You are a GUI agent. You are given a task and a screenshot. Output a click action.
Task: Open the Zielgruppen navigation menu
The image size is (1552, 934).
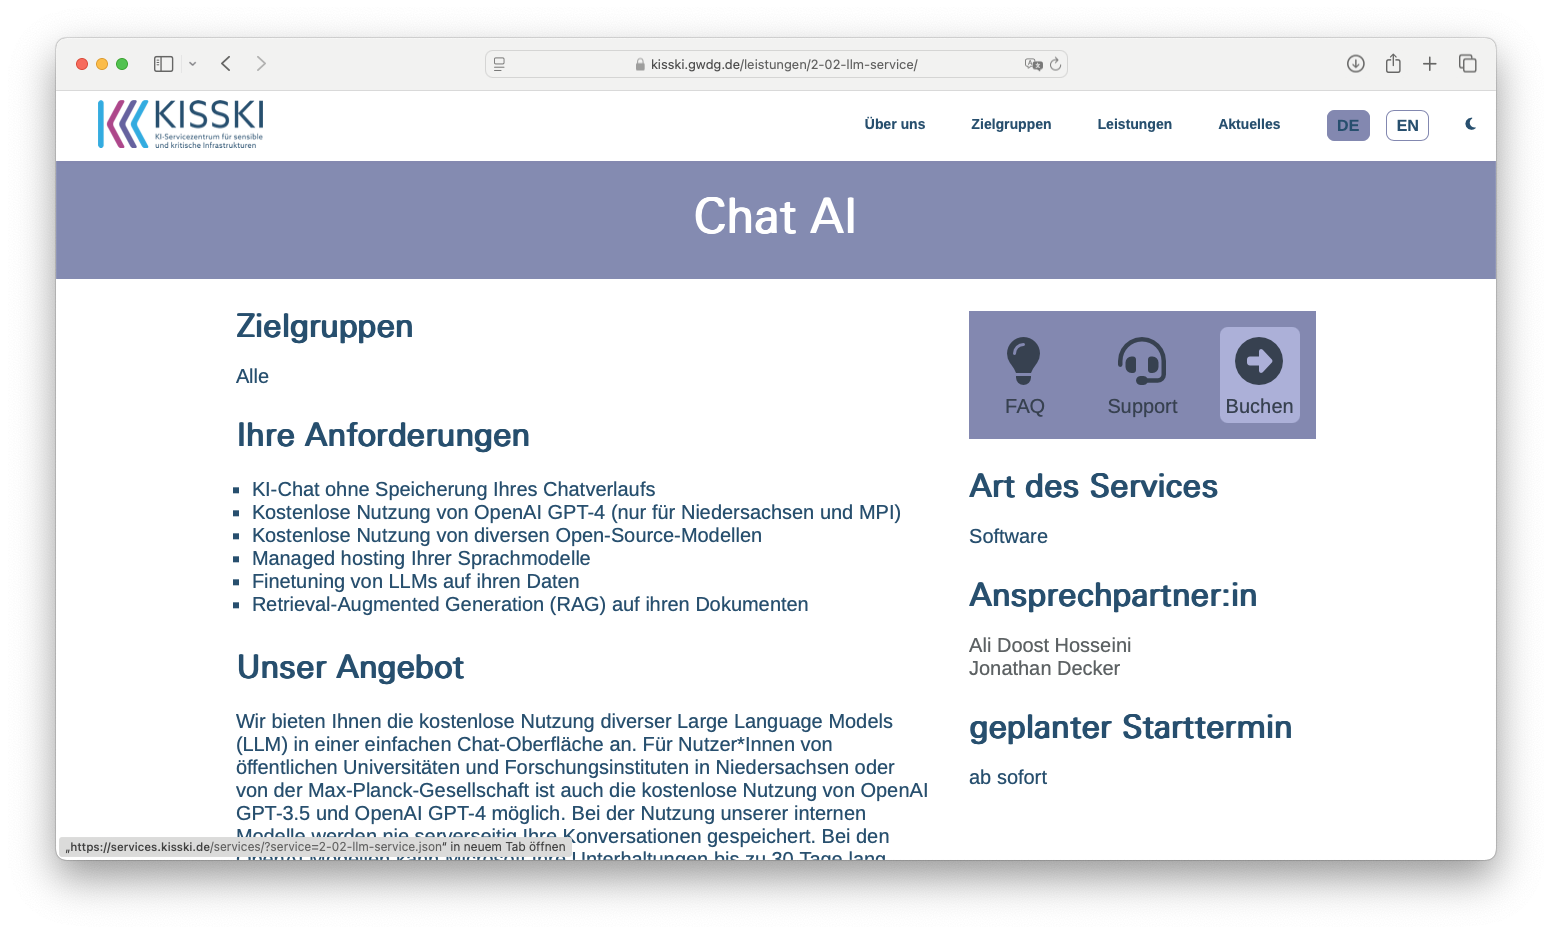1011,124
